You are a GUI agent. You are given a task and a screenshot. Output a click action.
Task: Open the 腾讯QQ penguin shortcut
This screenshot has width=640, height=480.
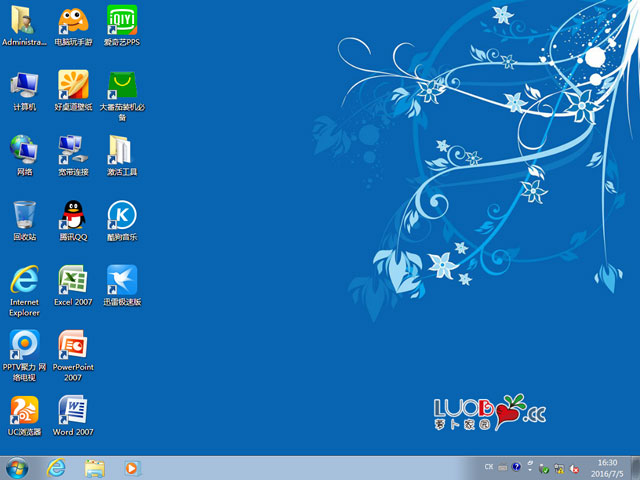tap(73, 215)
